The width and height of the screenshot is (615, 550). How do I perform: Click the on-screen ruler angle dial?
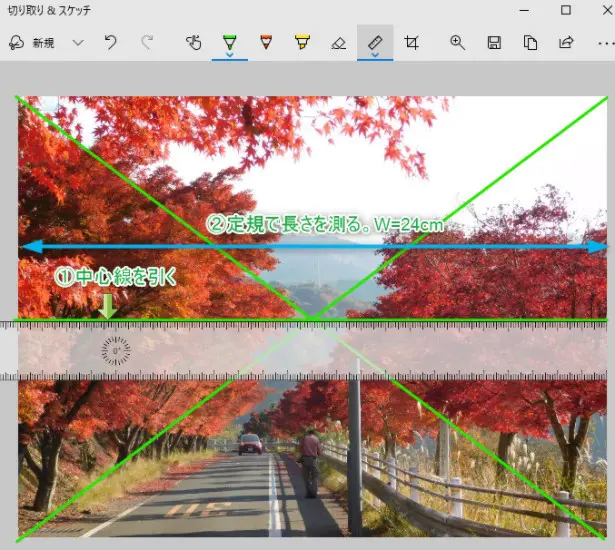[116, 351]
